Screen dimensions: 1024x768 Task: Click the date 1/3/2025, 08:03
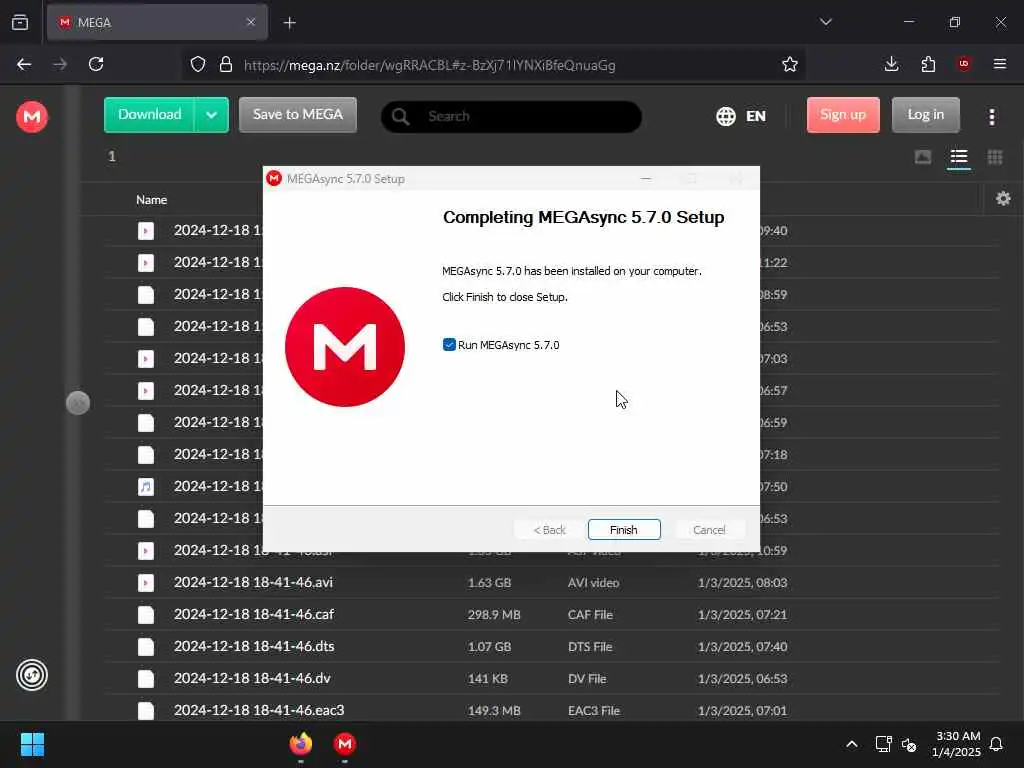pyautogui.click(x=743, y=583)
